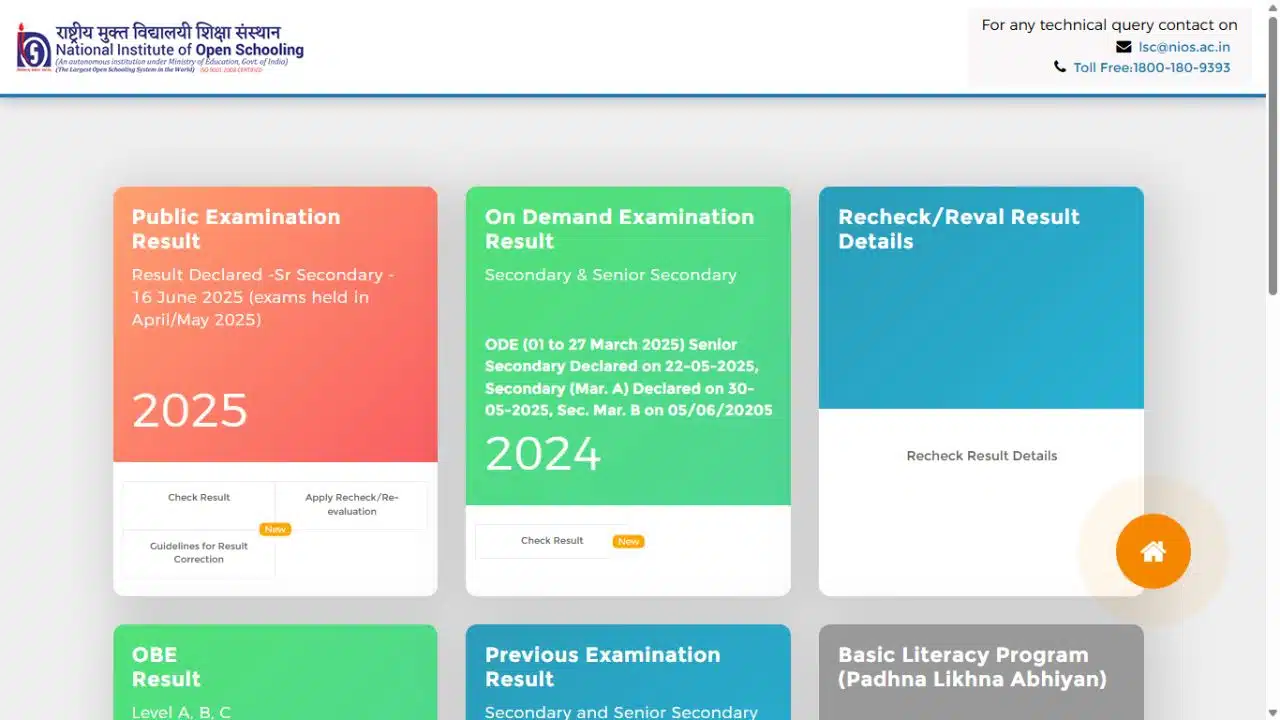Click the 'Secondary and Senior Secondary' text
The image size is (1280, 720).
pyautogui.click(x=621, y=713)
